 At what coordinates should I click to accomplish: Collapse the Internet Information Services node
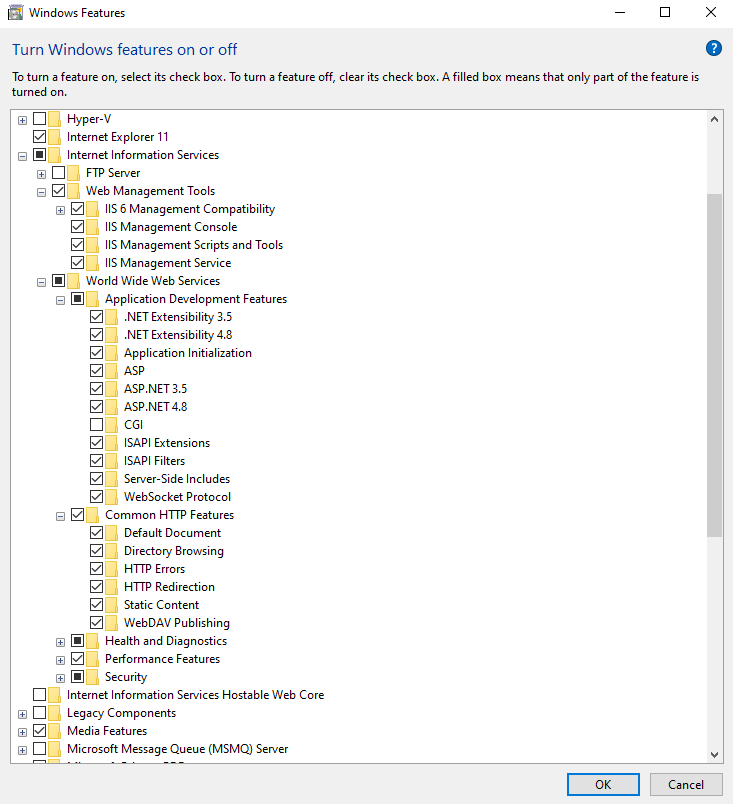point(22,156)
